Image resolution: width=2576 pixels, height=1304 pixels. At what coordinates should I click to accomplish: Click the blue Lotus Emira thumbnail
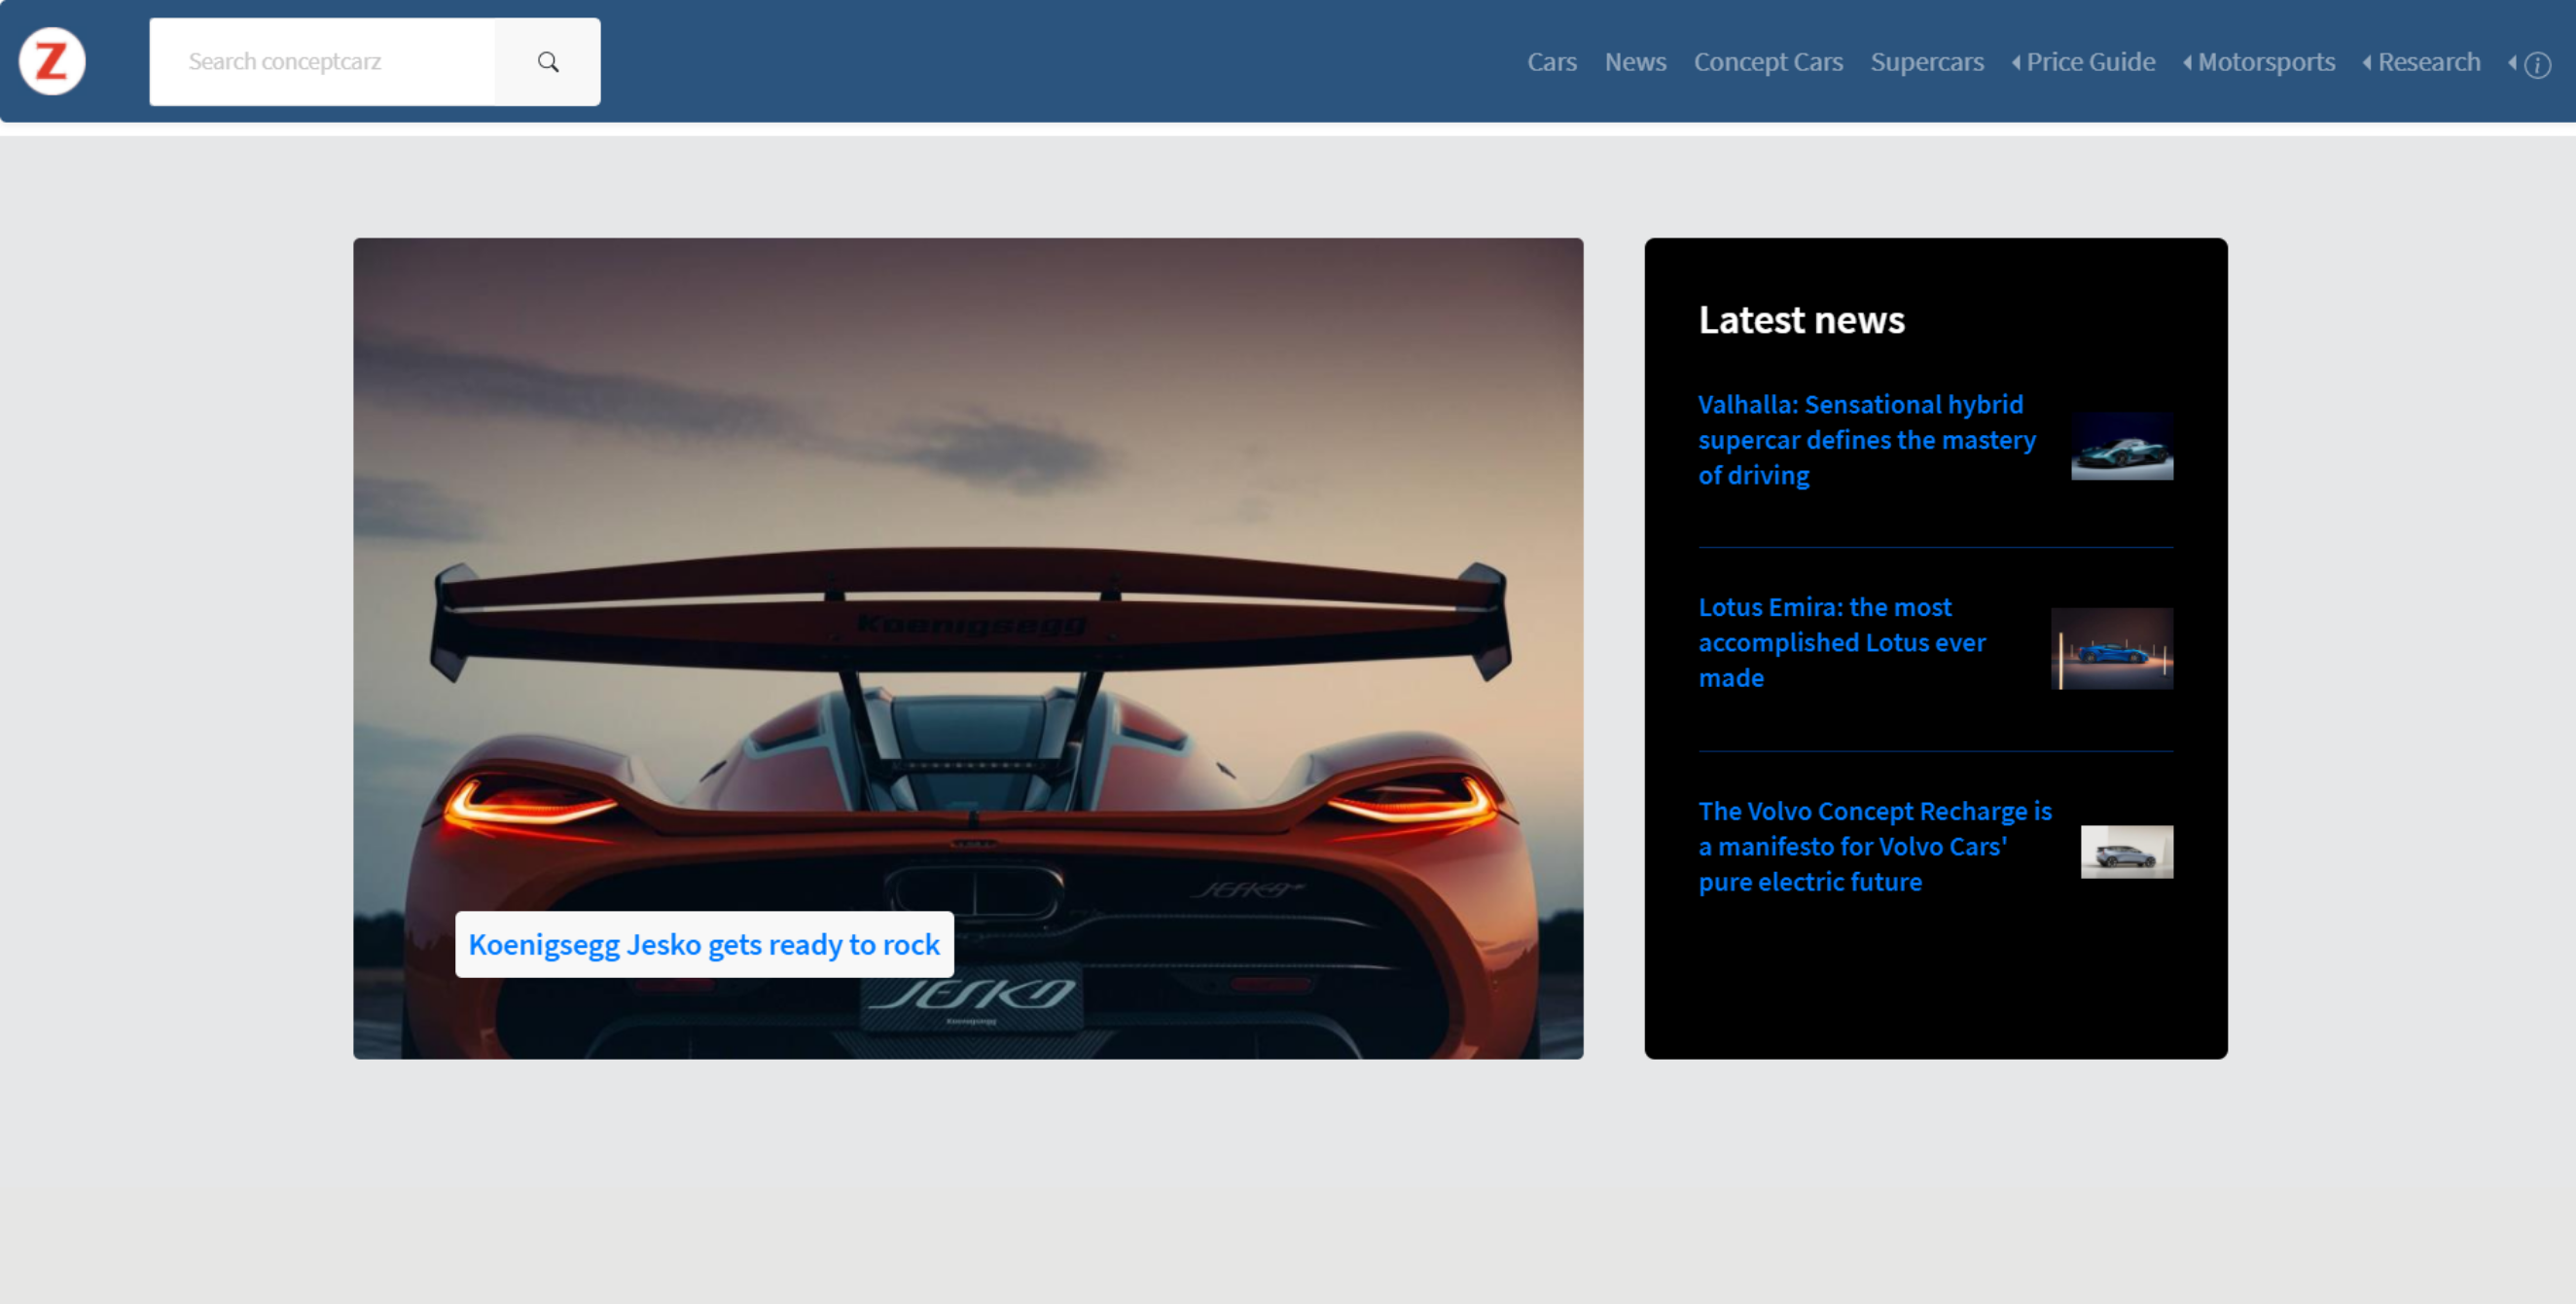coord(2112,648)
